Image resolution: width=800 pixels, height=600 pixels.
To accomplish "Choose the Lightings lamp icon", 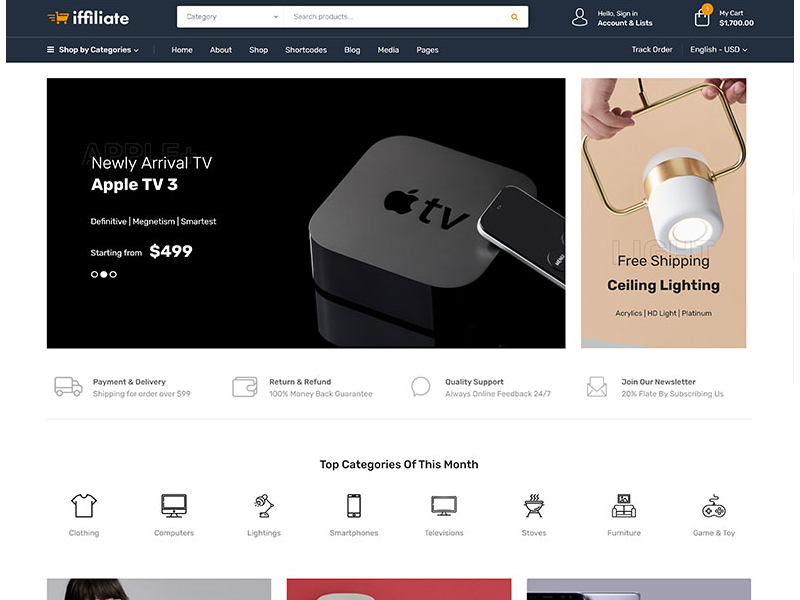I will (x=264, y=506).
